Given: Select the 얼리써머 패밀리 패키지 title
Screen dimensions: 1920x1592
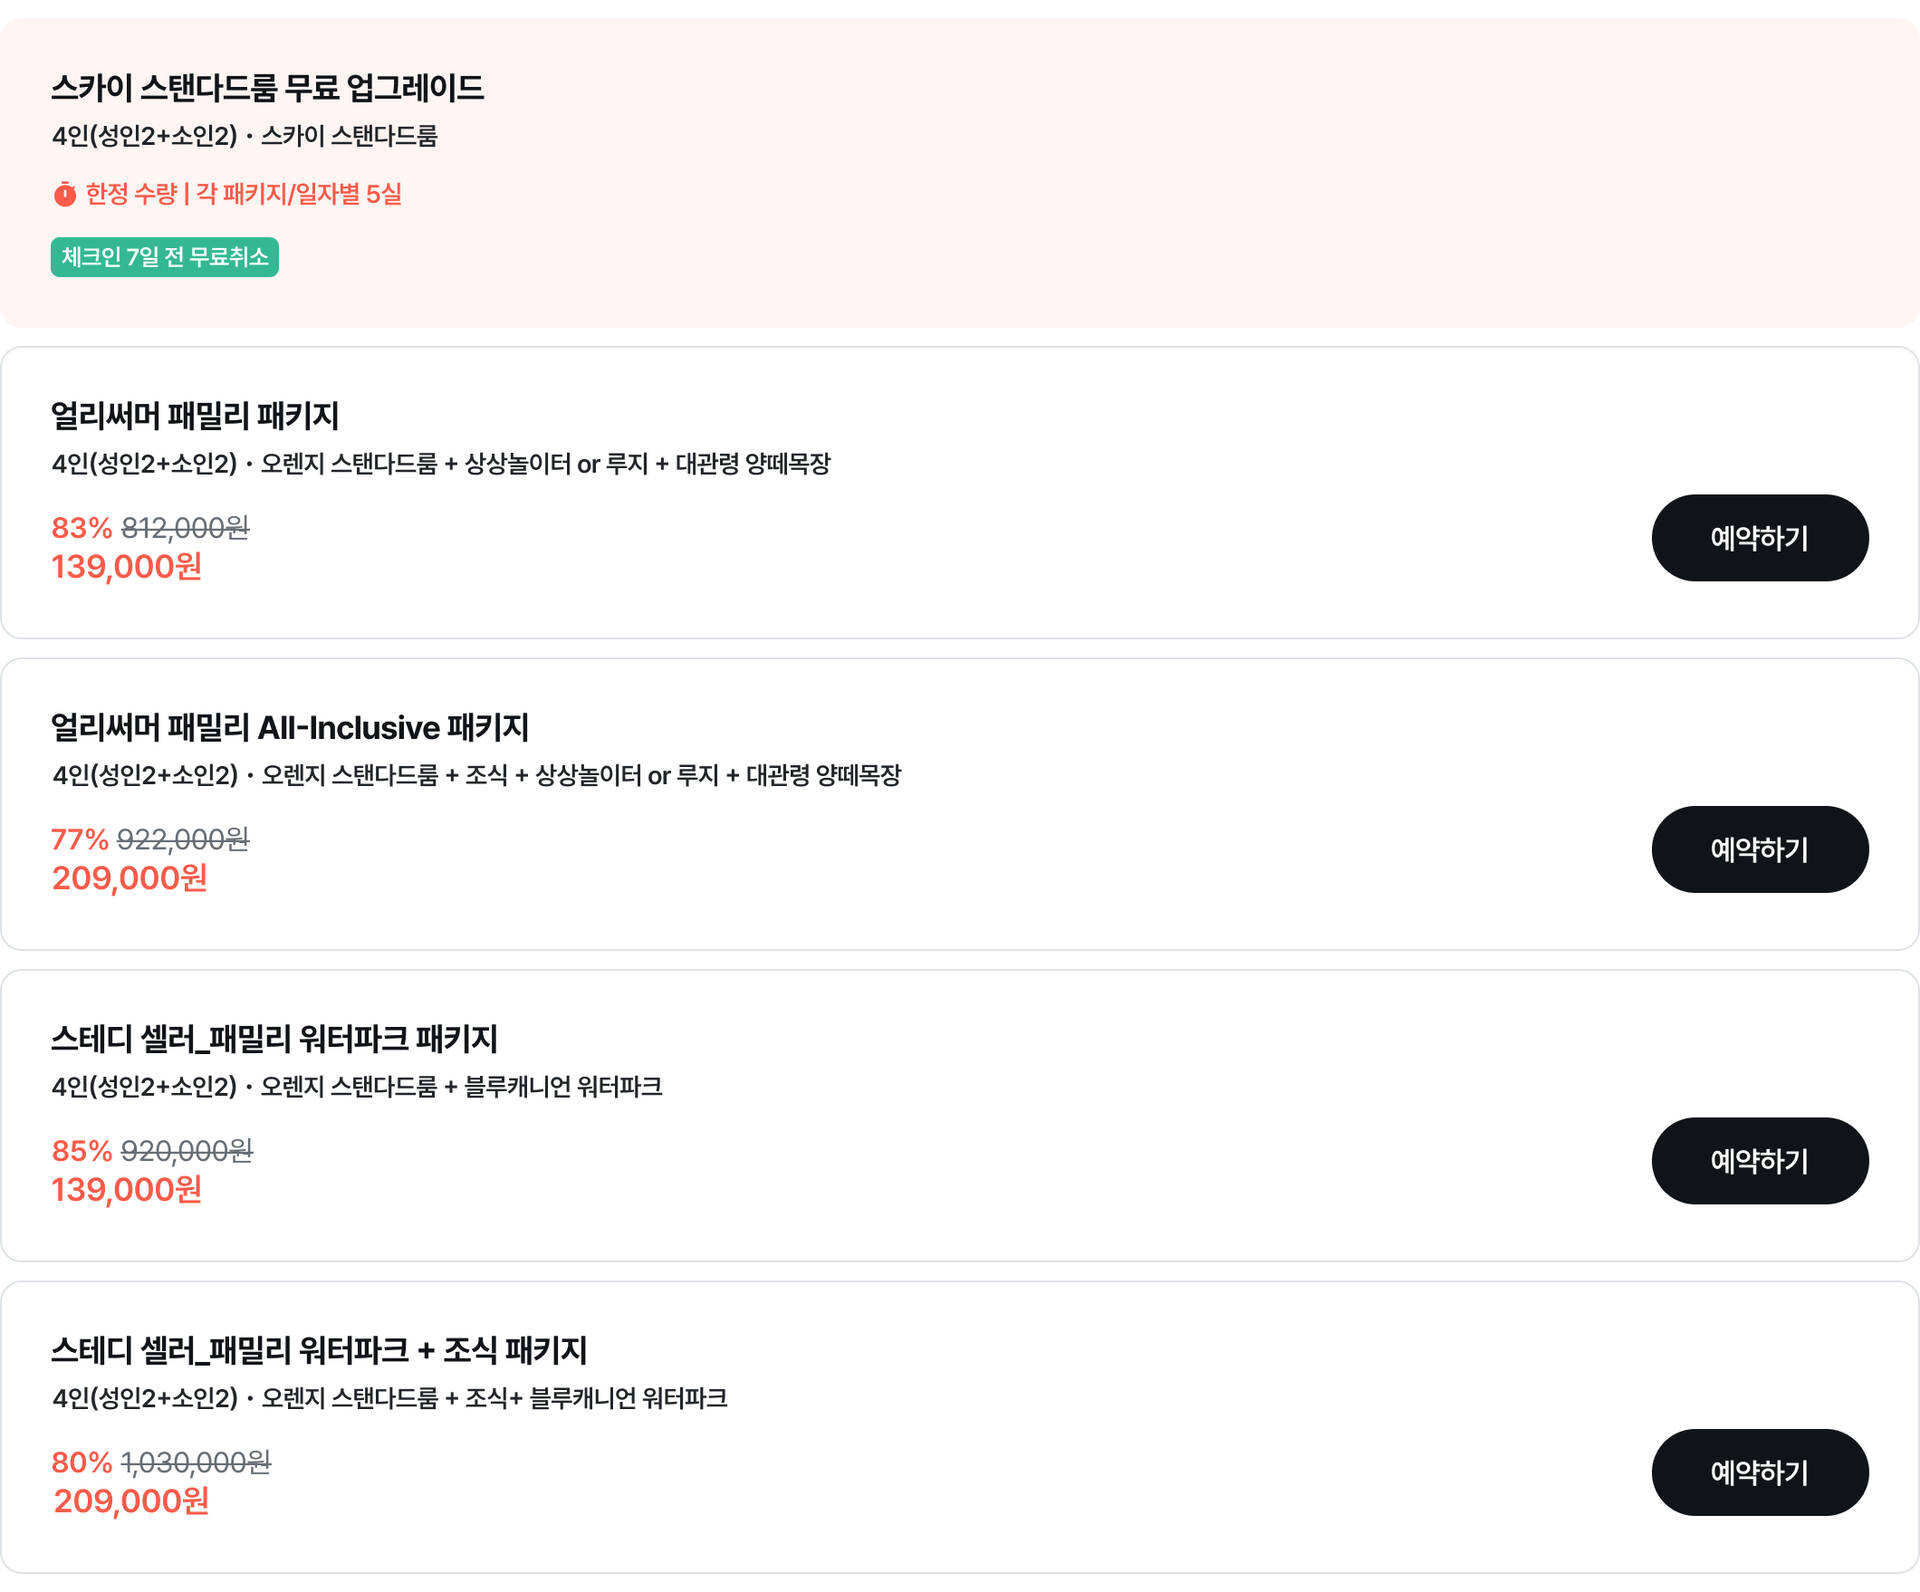Looking at the screenshot, I should pos(195,416).
